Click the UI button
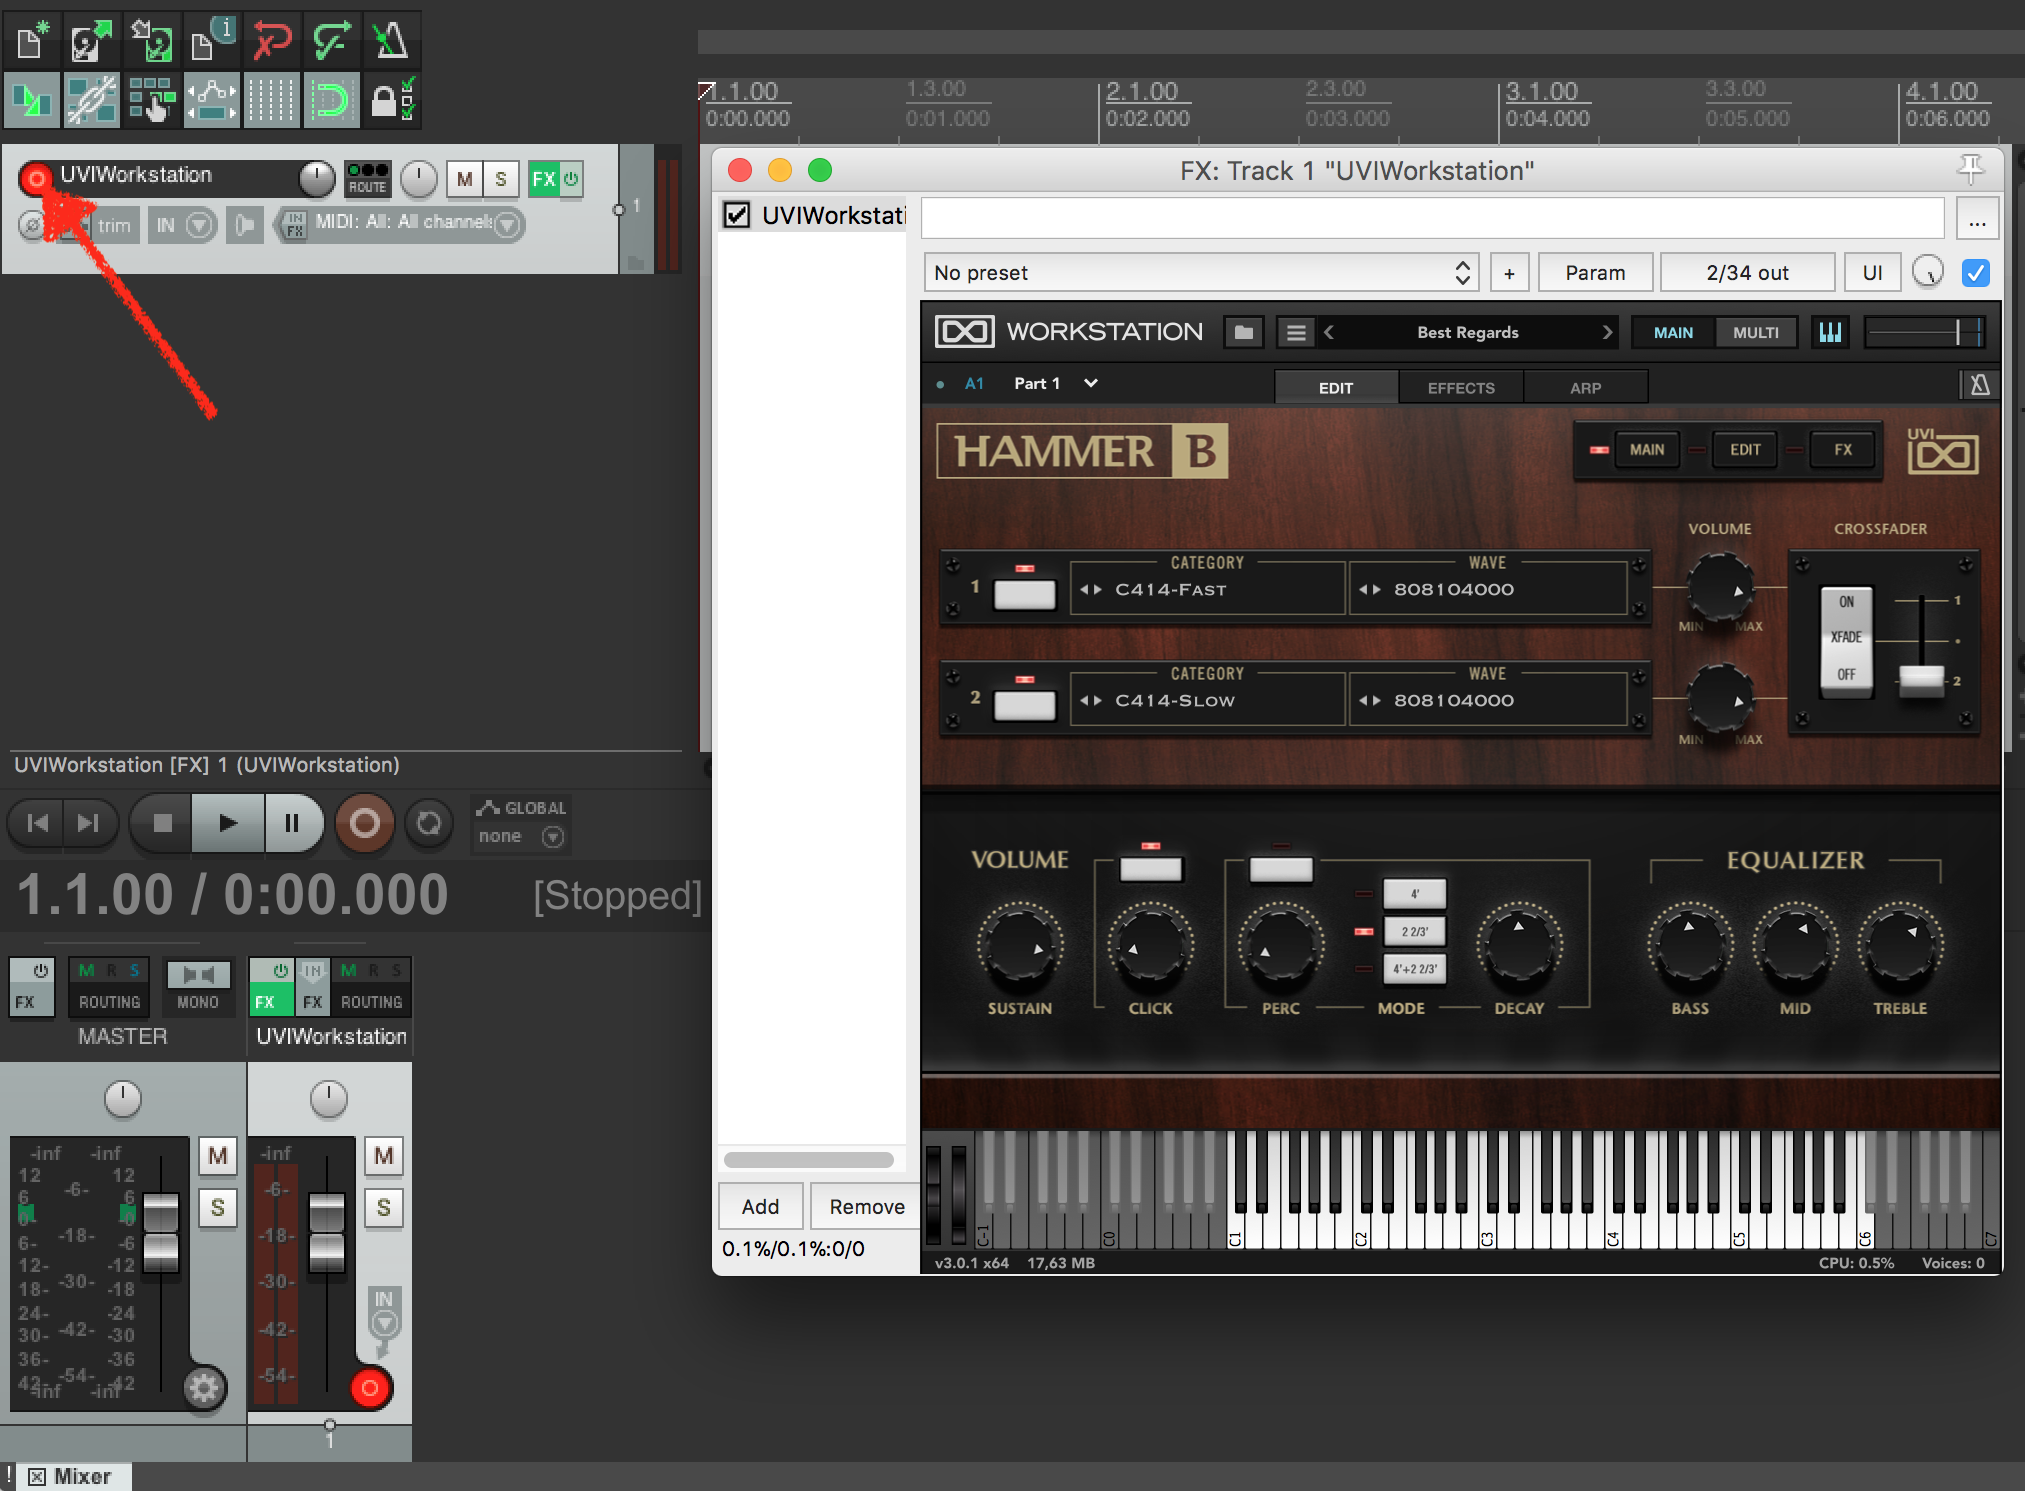The image size is (2025, 1491). pos(1872,273)
